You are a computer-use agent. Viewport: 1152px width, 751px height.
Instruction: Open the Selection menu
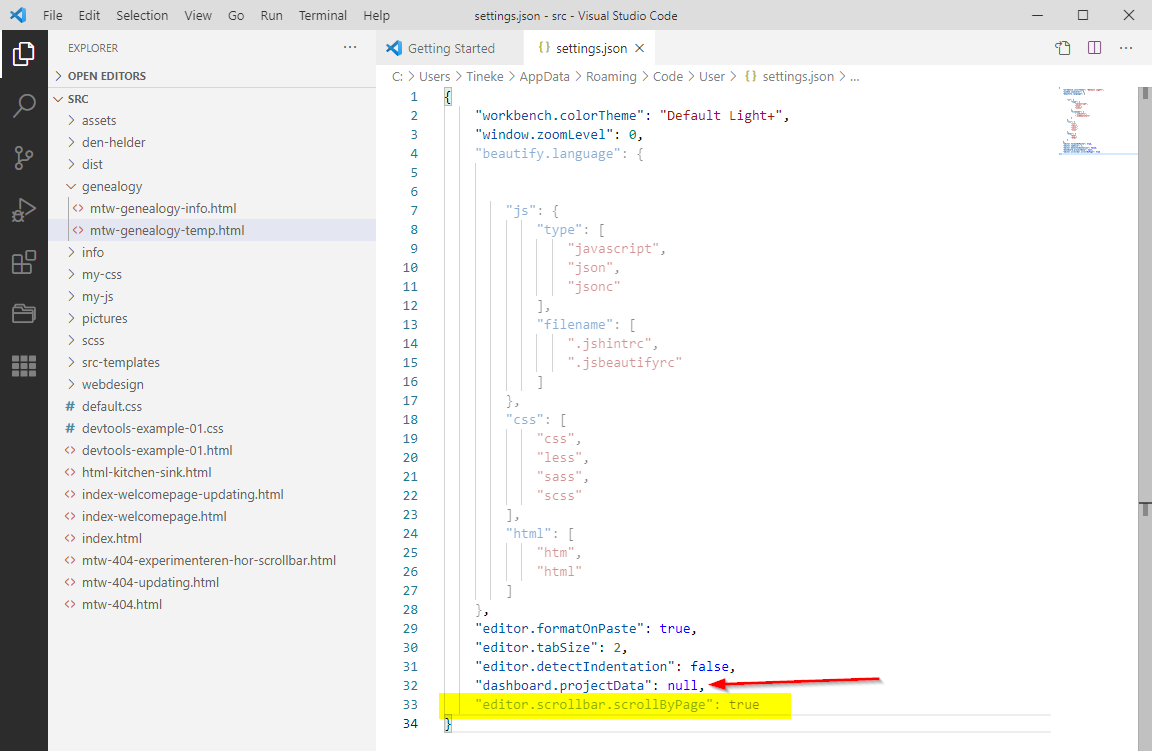[142, 15]
